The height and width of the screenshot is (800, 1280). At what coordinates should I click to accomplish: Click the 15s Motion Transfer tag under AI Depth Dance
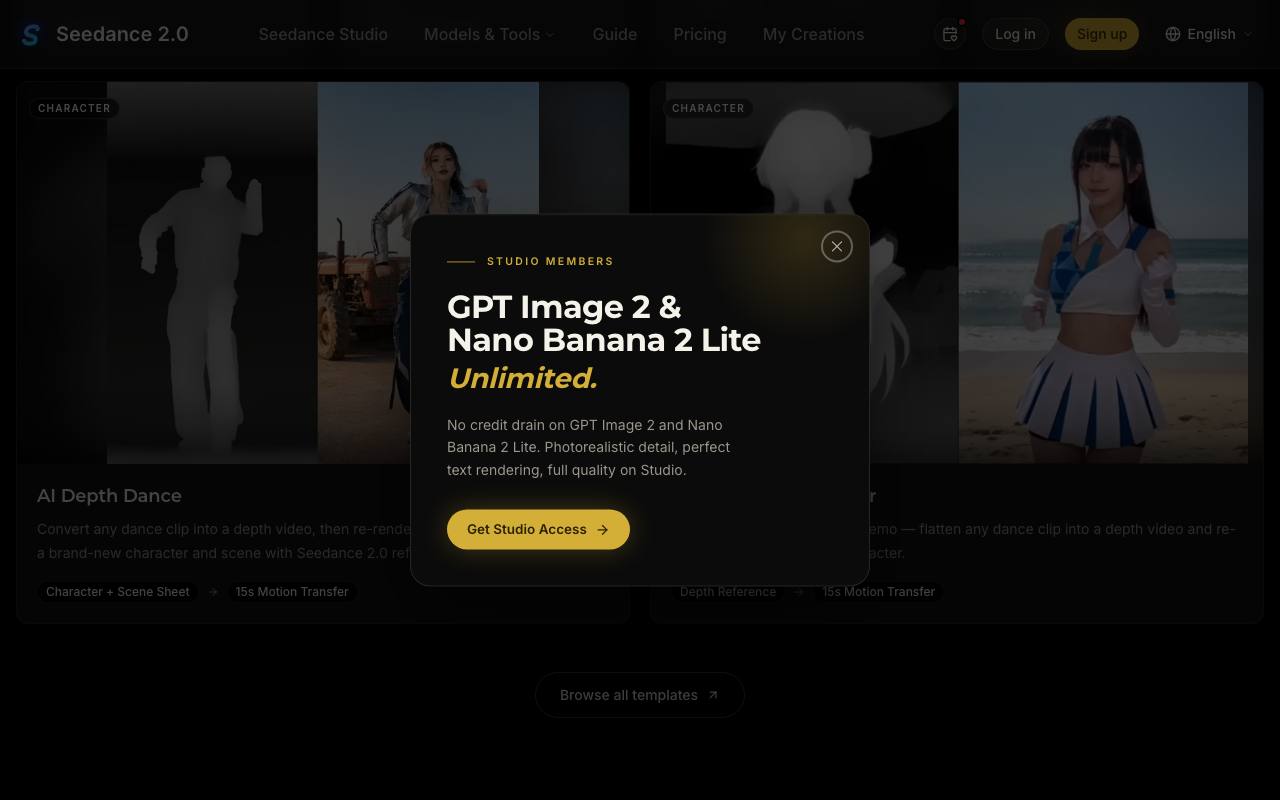292,592
